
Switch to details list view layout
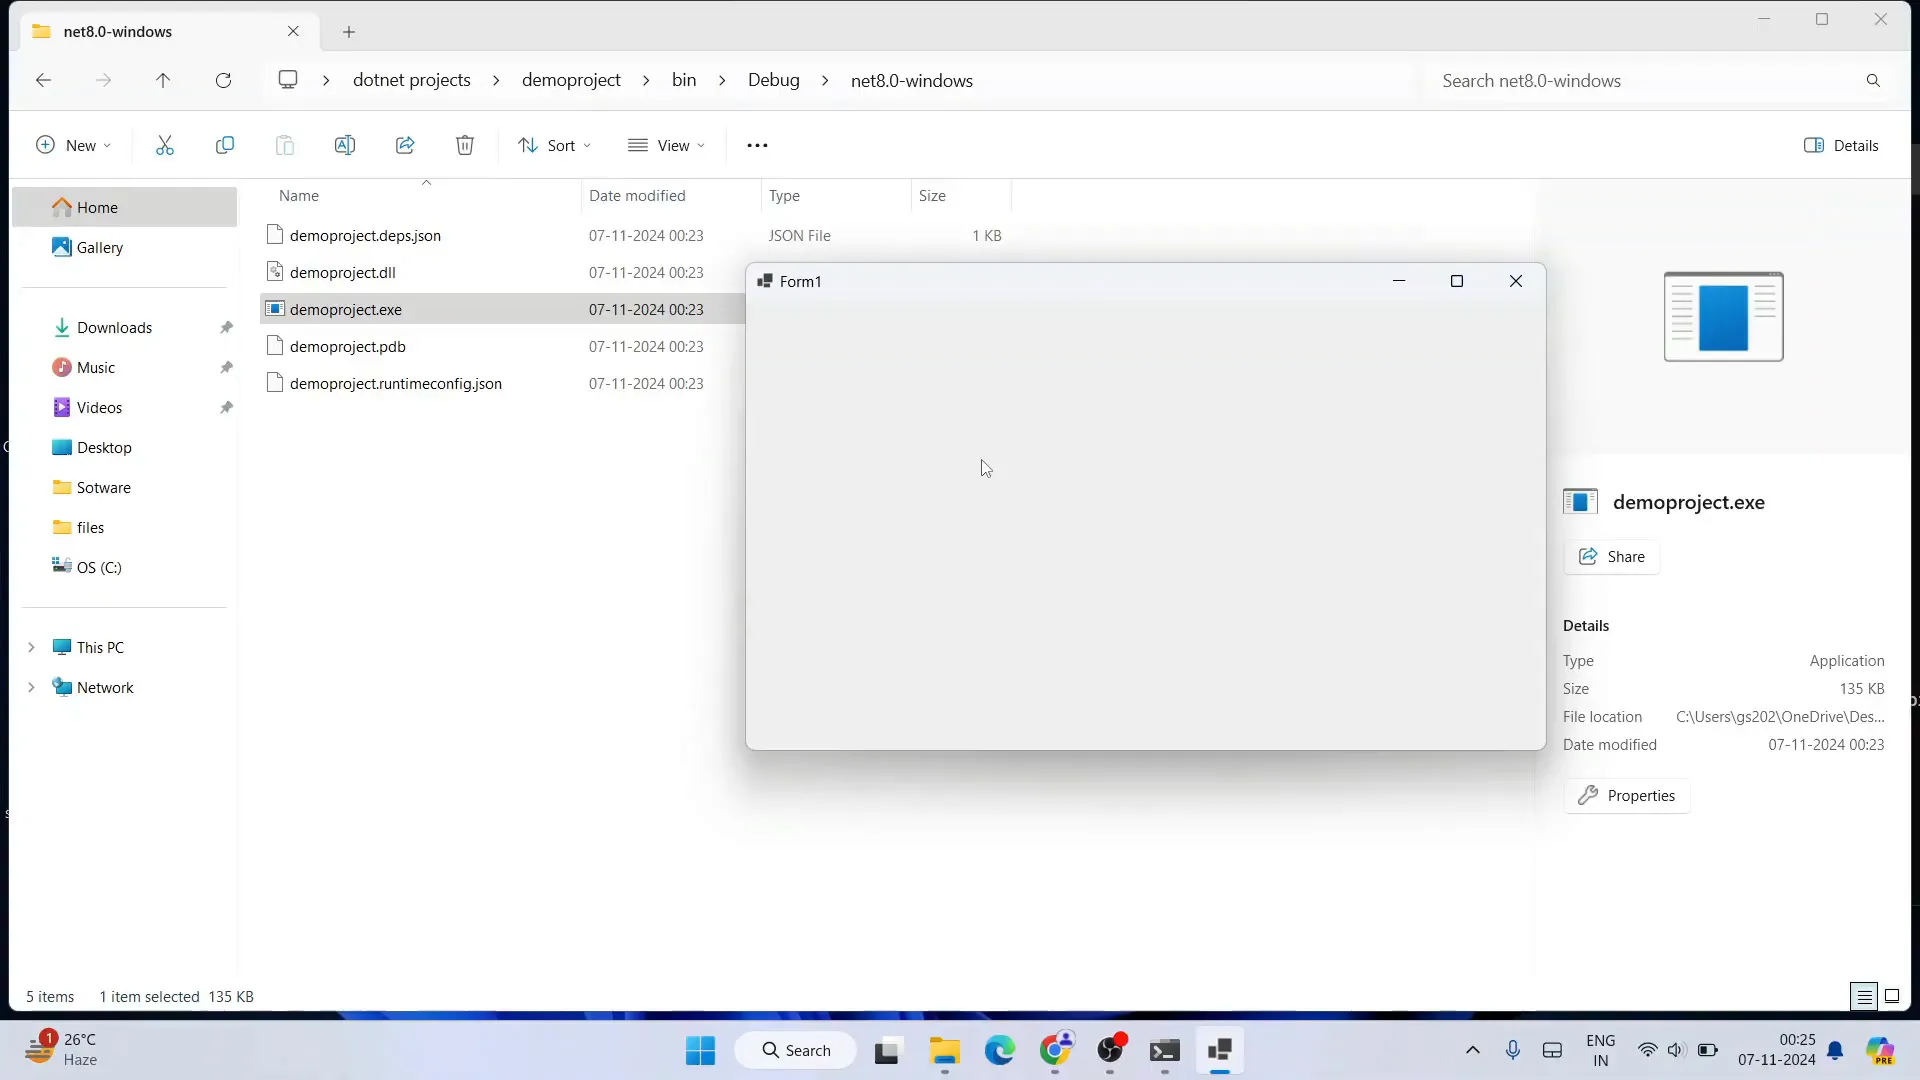[x=1864, y=997]
